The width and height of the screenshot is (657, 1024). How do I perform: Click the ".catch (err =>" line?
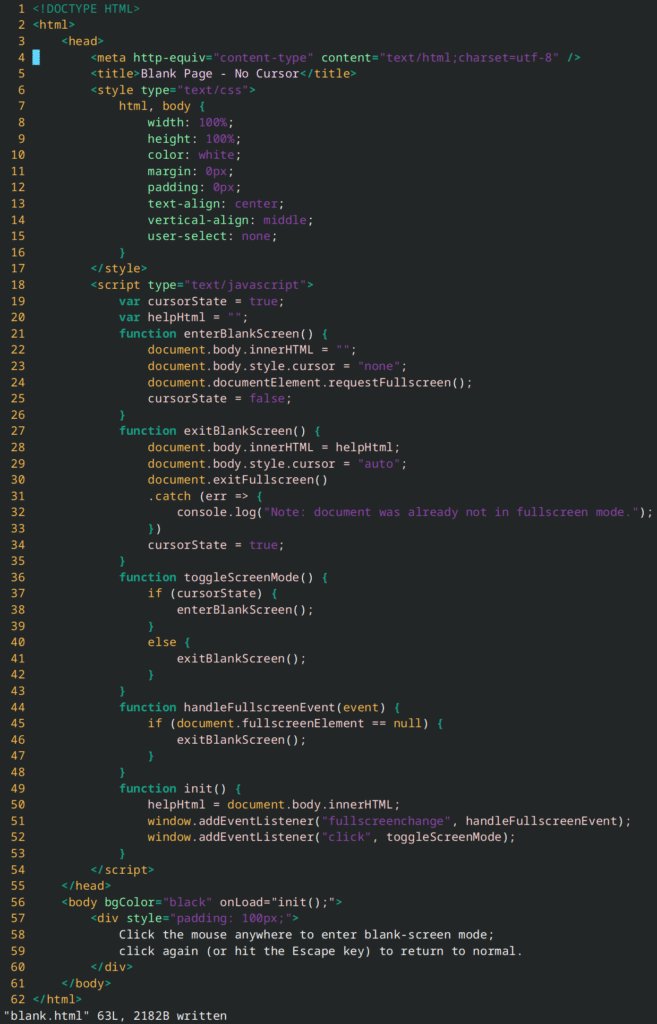[205, 496]
